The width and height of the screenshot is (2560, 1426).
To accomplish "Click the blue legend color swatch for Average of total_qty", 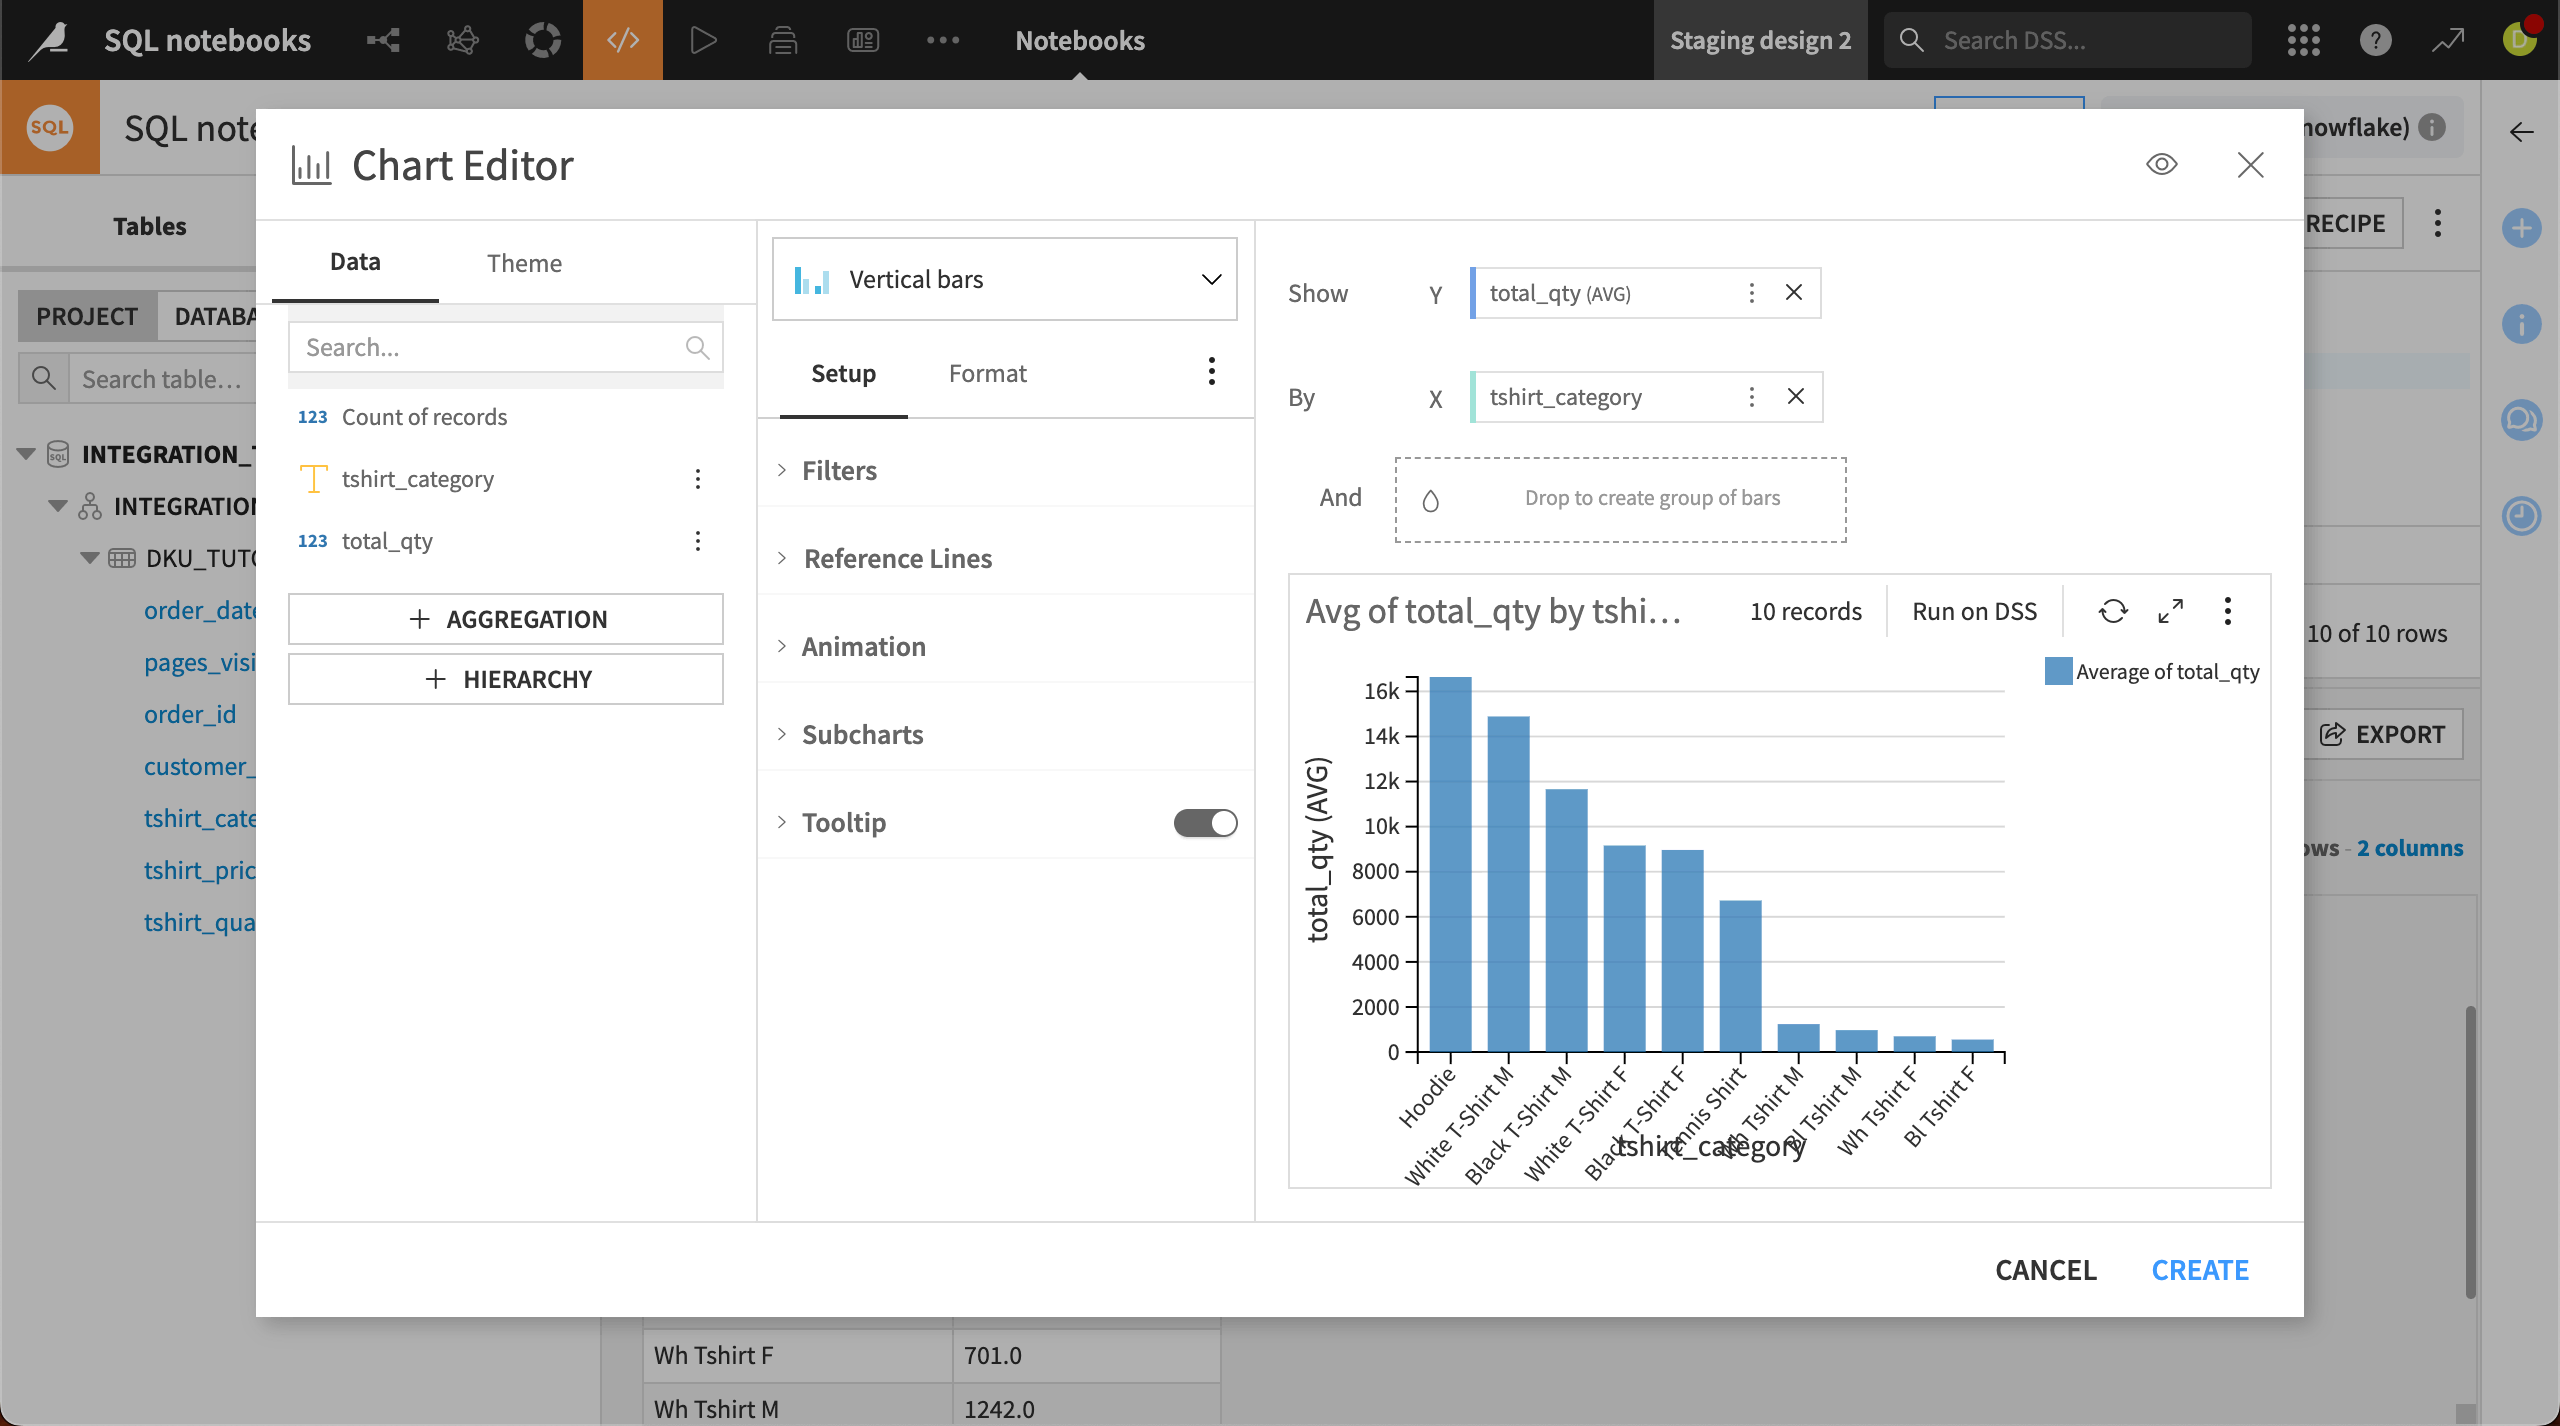I will [2057, 670].
